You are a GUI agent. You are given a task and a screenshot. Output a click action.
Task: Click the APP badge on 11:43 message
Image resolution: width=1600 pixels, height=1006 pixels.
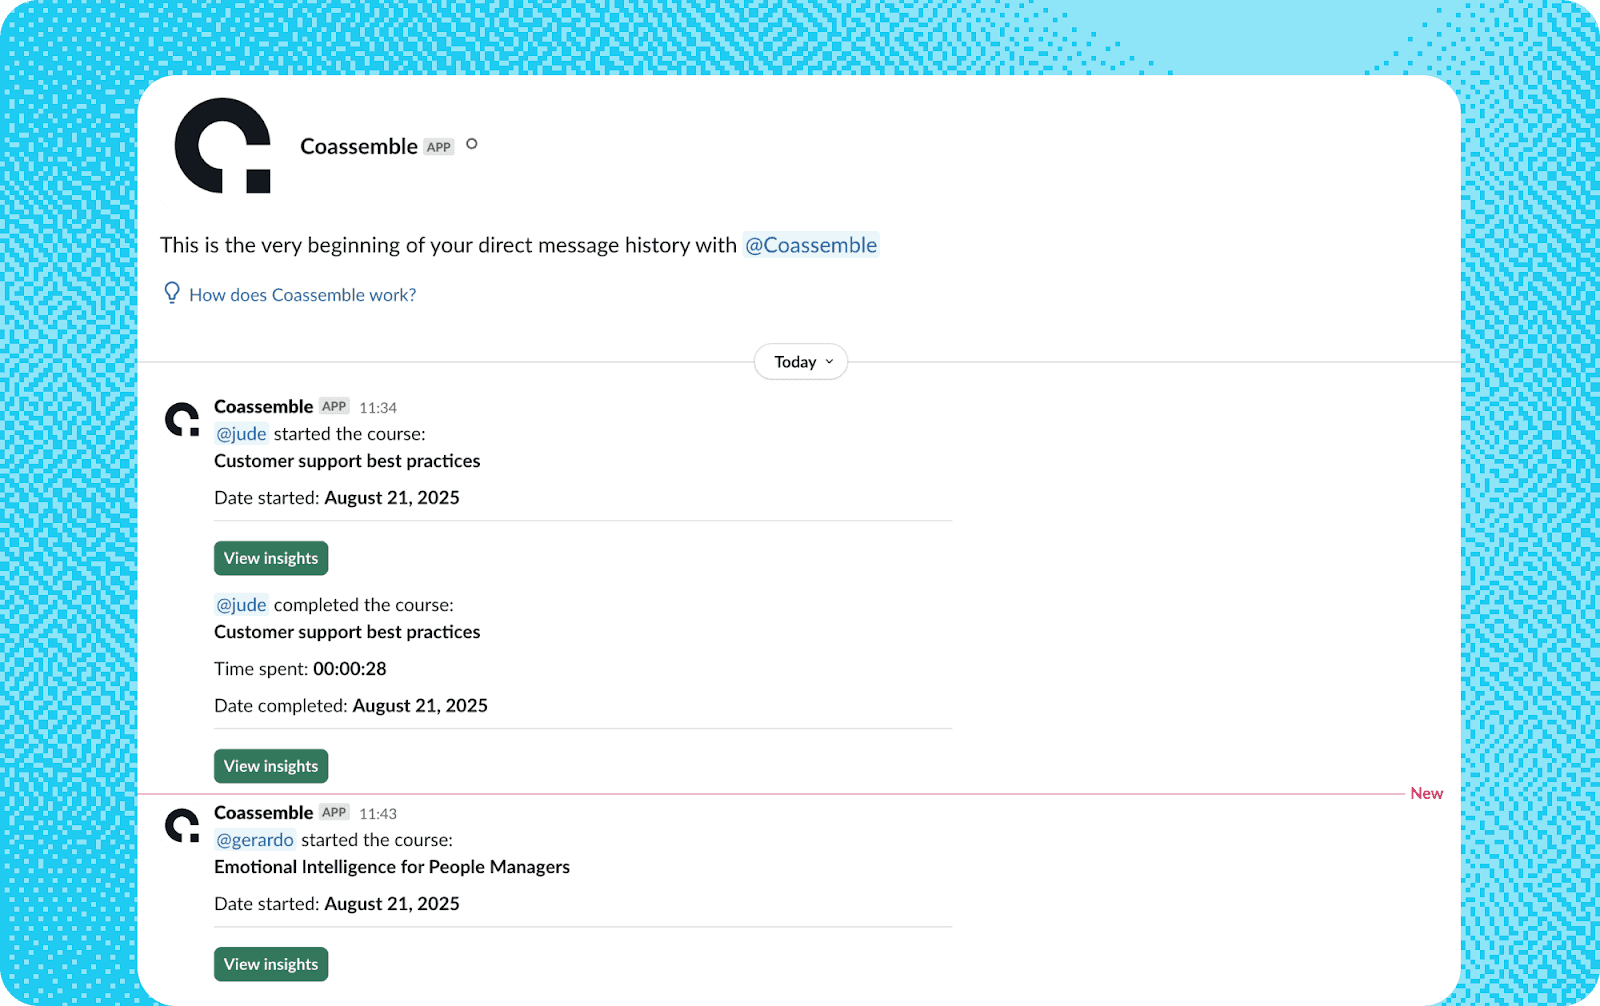[334, 813]
